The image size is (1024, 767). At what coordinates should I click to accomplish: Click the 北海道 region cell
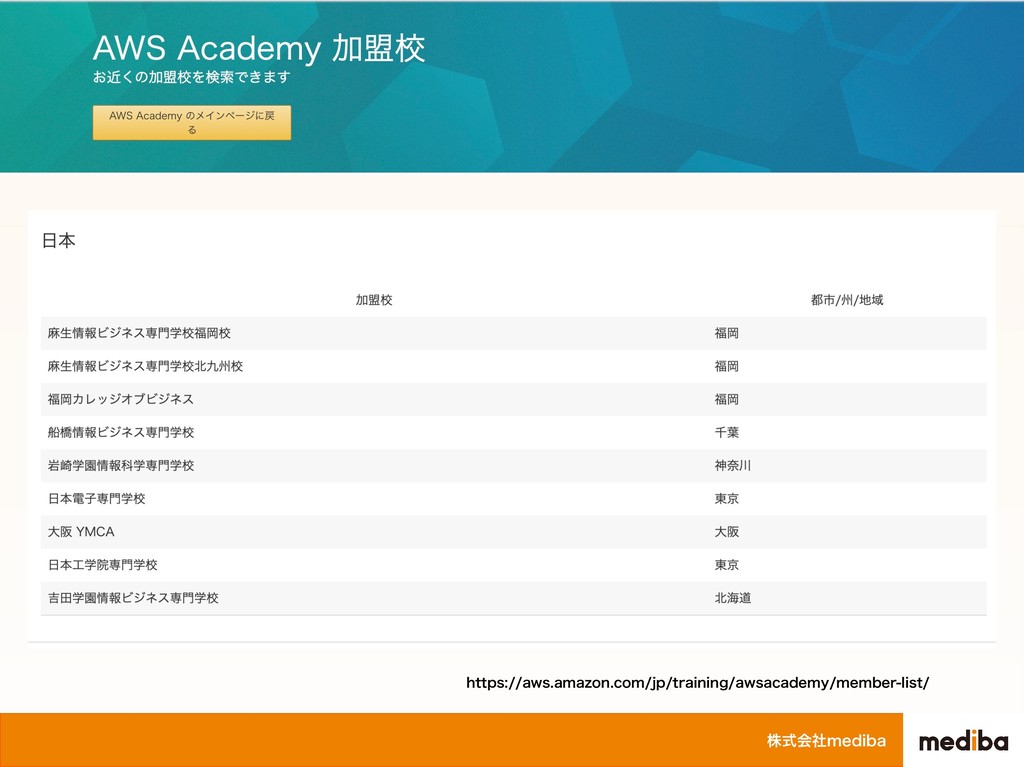(x=733, y=598)
